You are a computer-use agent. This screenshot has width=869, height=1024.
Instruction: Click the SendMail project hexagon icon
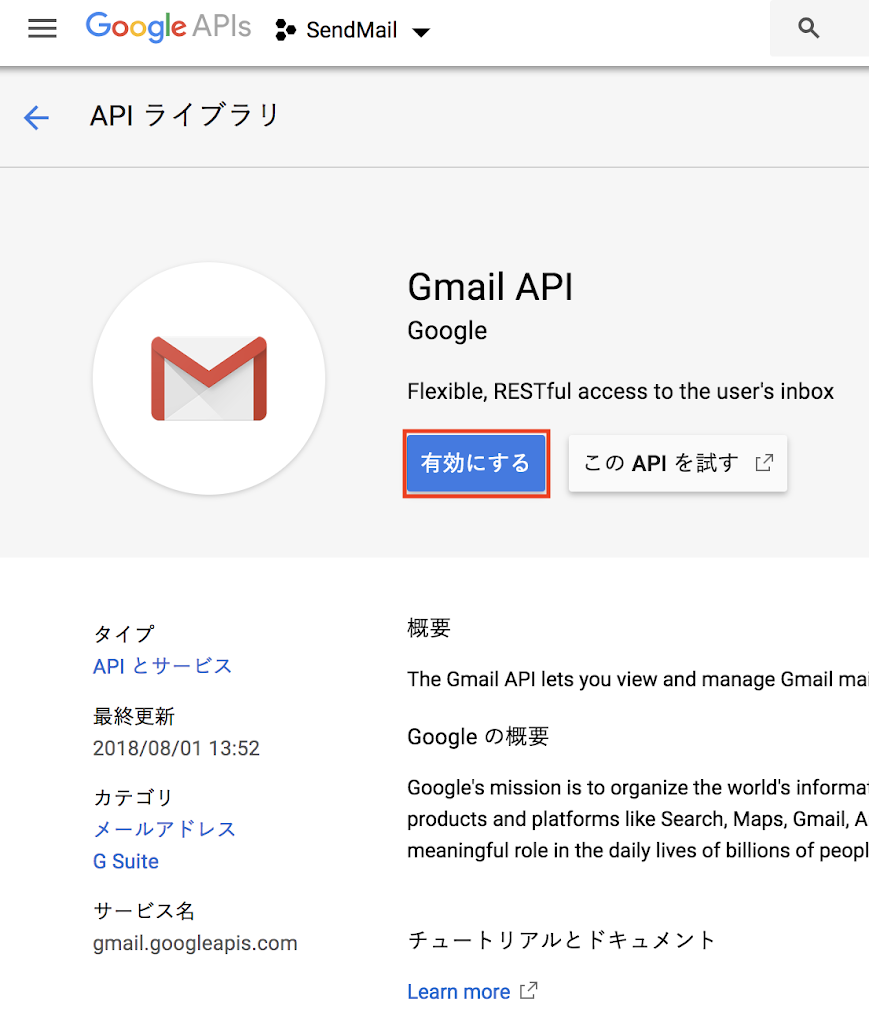tap(285, 30)
